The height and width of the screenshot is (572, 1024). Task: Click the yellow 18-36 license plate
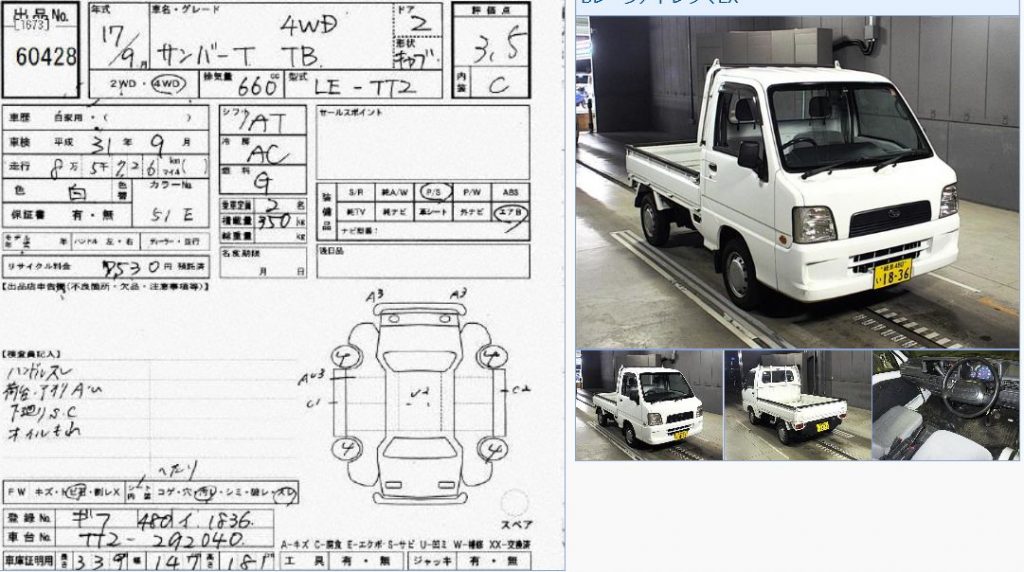[x=892, y=274]
